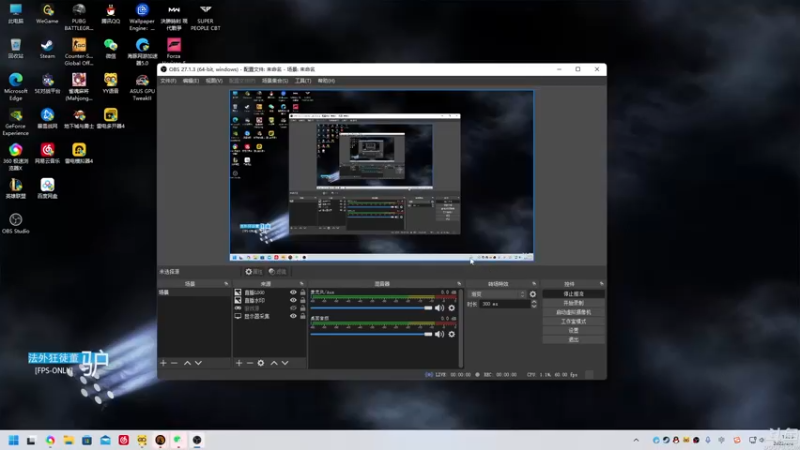Open the scene transition type dropdown
This screenshot has width=800, height=450.
point(497,294)
